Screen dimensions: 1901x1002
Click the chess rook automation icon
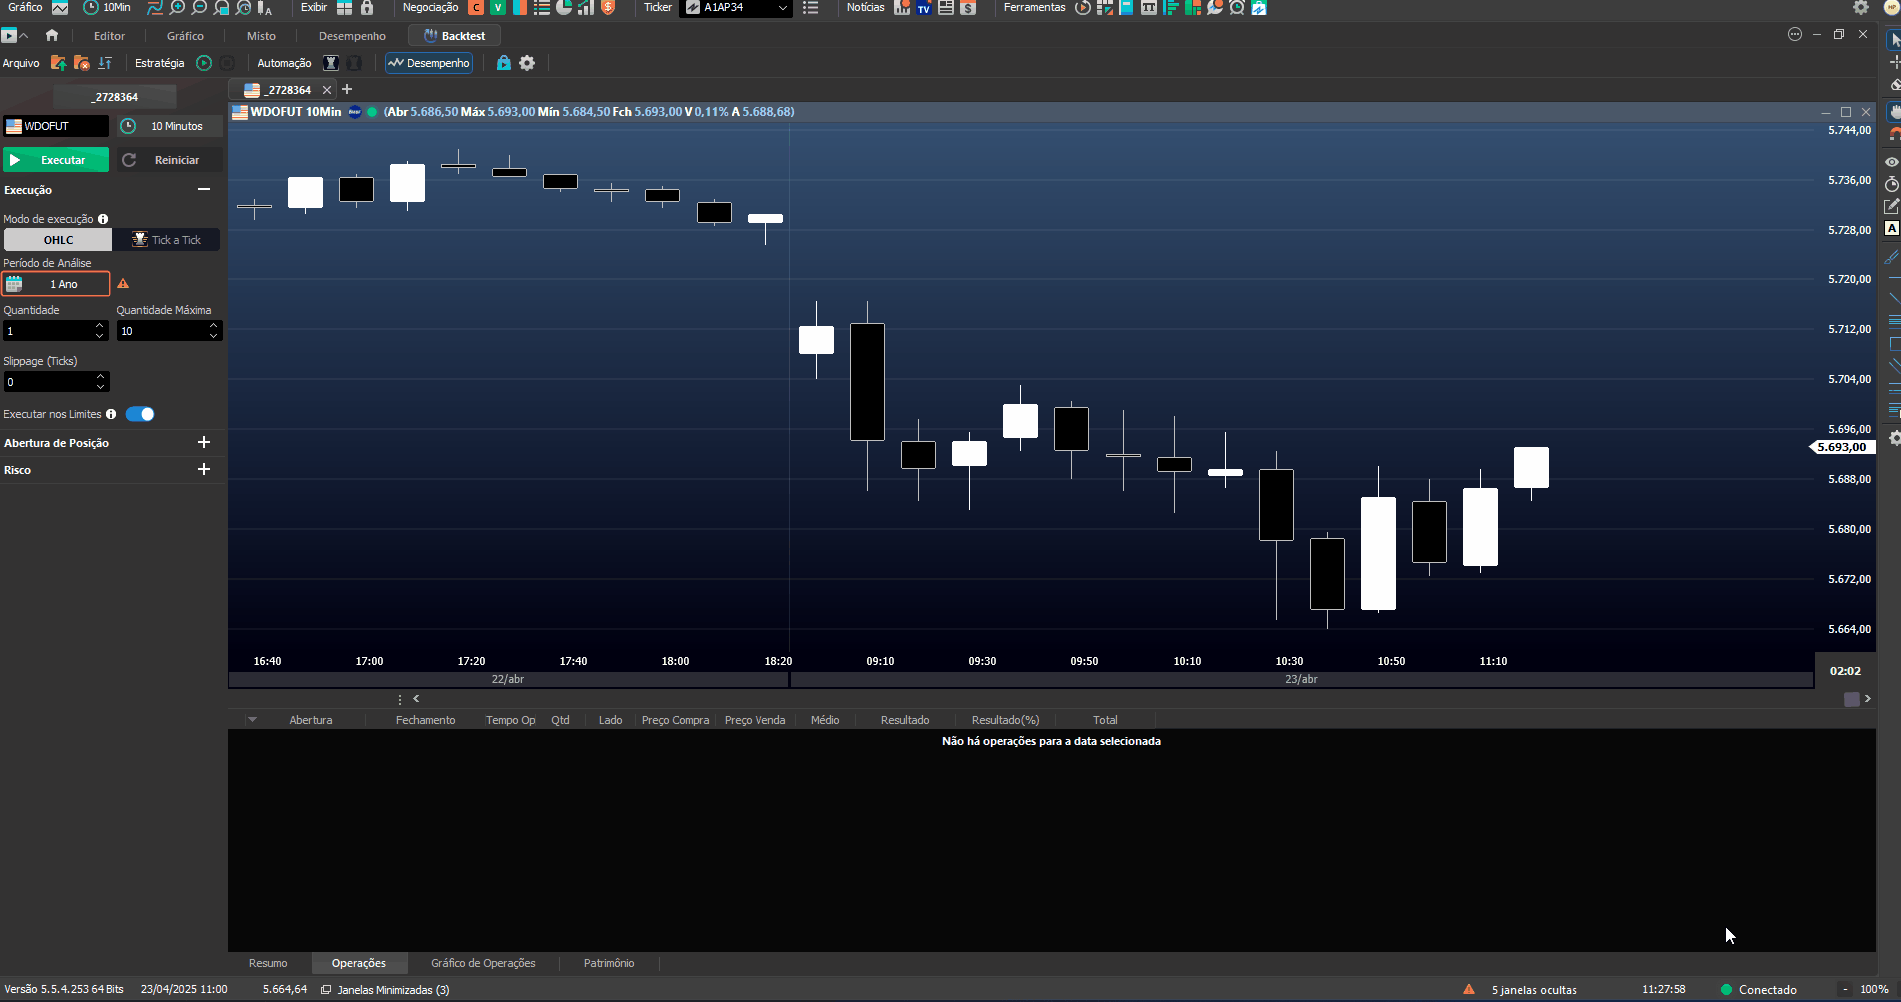[331, 63]
